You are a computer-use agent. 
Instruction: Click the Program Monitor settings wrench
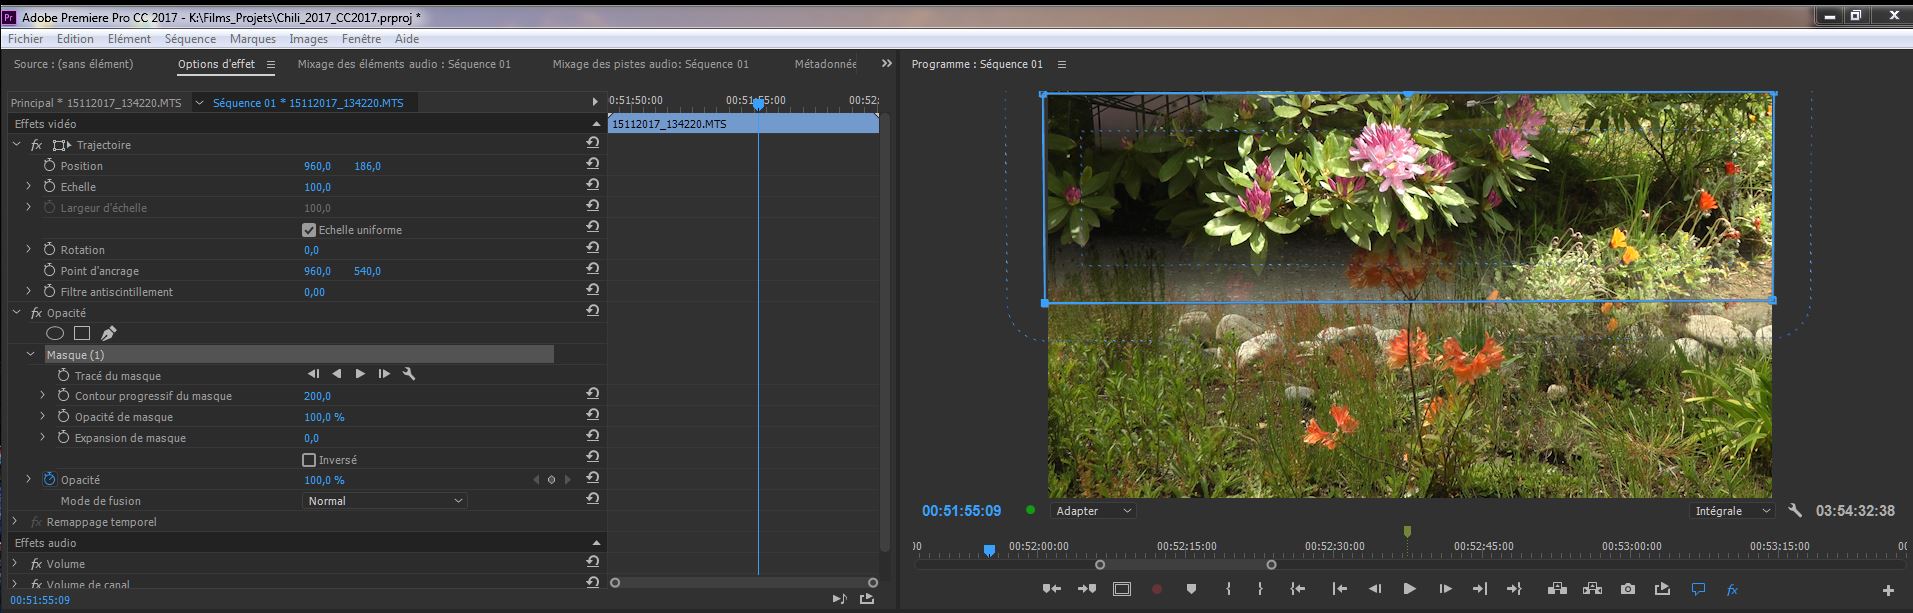pyautogui.click(x=1795, y=510)
